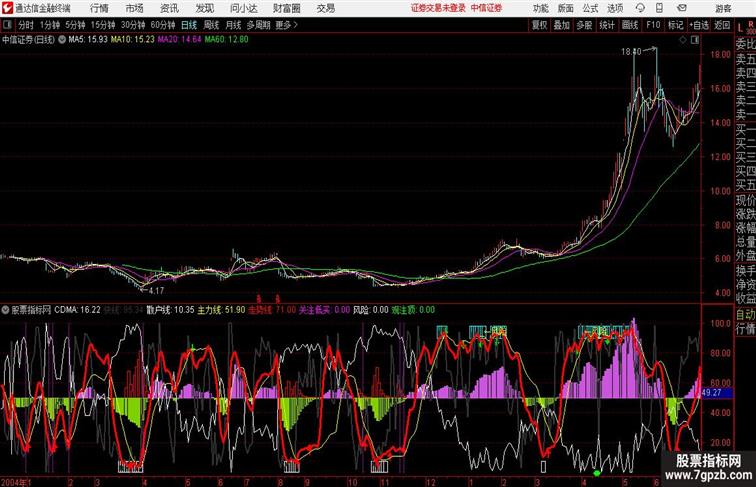Click the 观主顶: 0.00 indicator label
Viewport: 756px width, 487px height.
413,310
